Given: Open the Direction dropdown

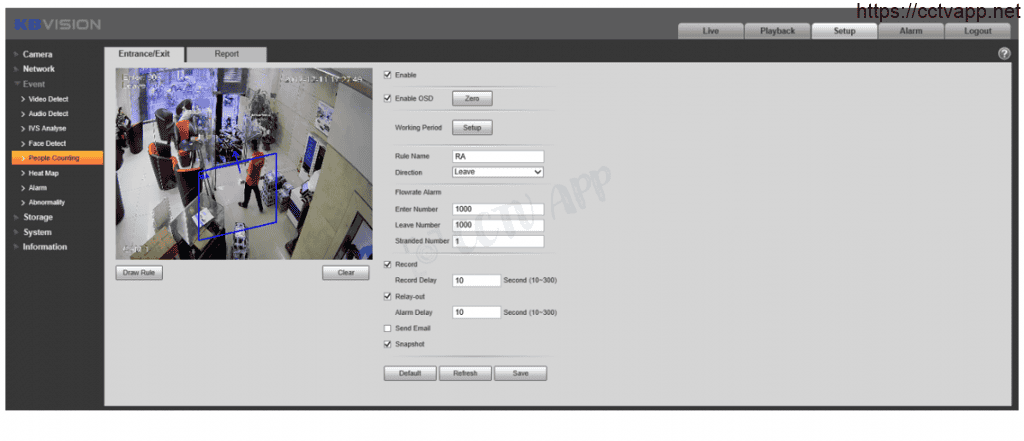Looking at the screenshot, I should [497, 172].
